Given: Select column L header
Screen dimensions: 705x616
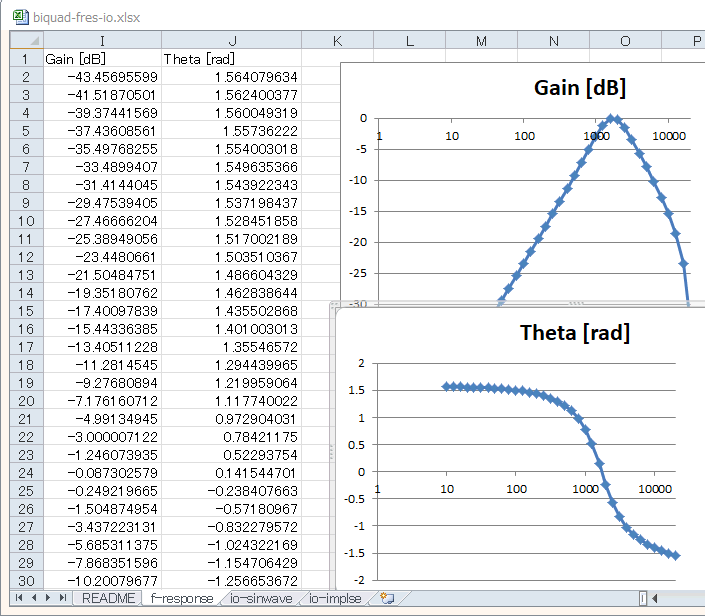Looking at the screenshot, I should click(409, 40).
